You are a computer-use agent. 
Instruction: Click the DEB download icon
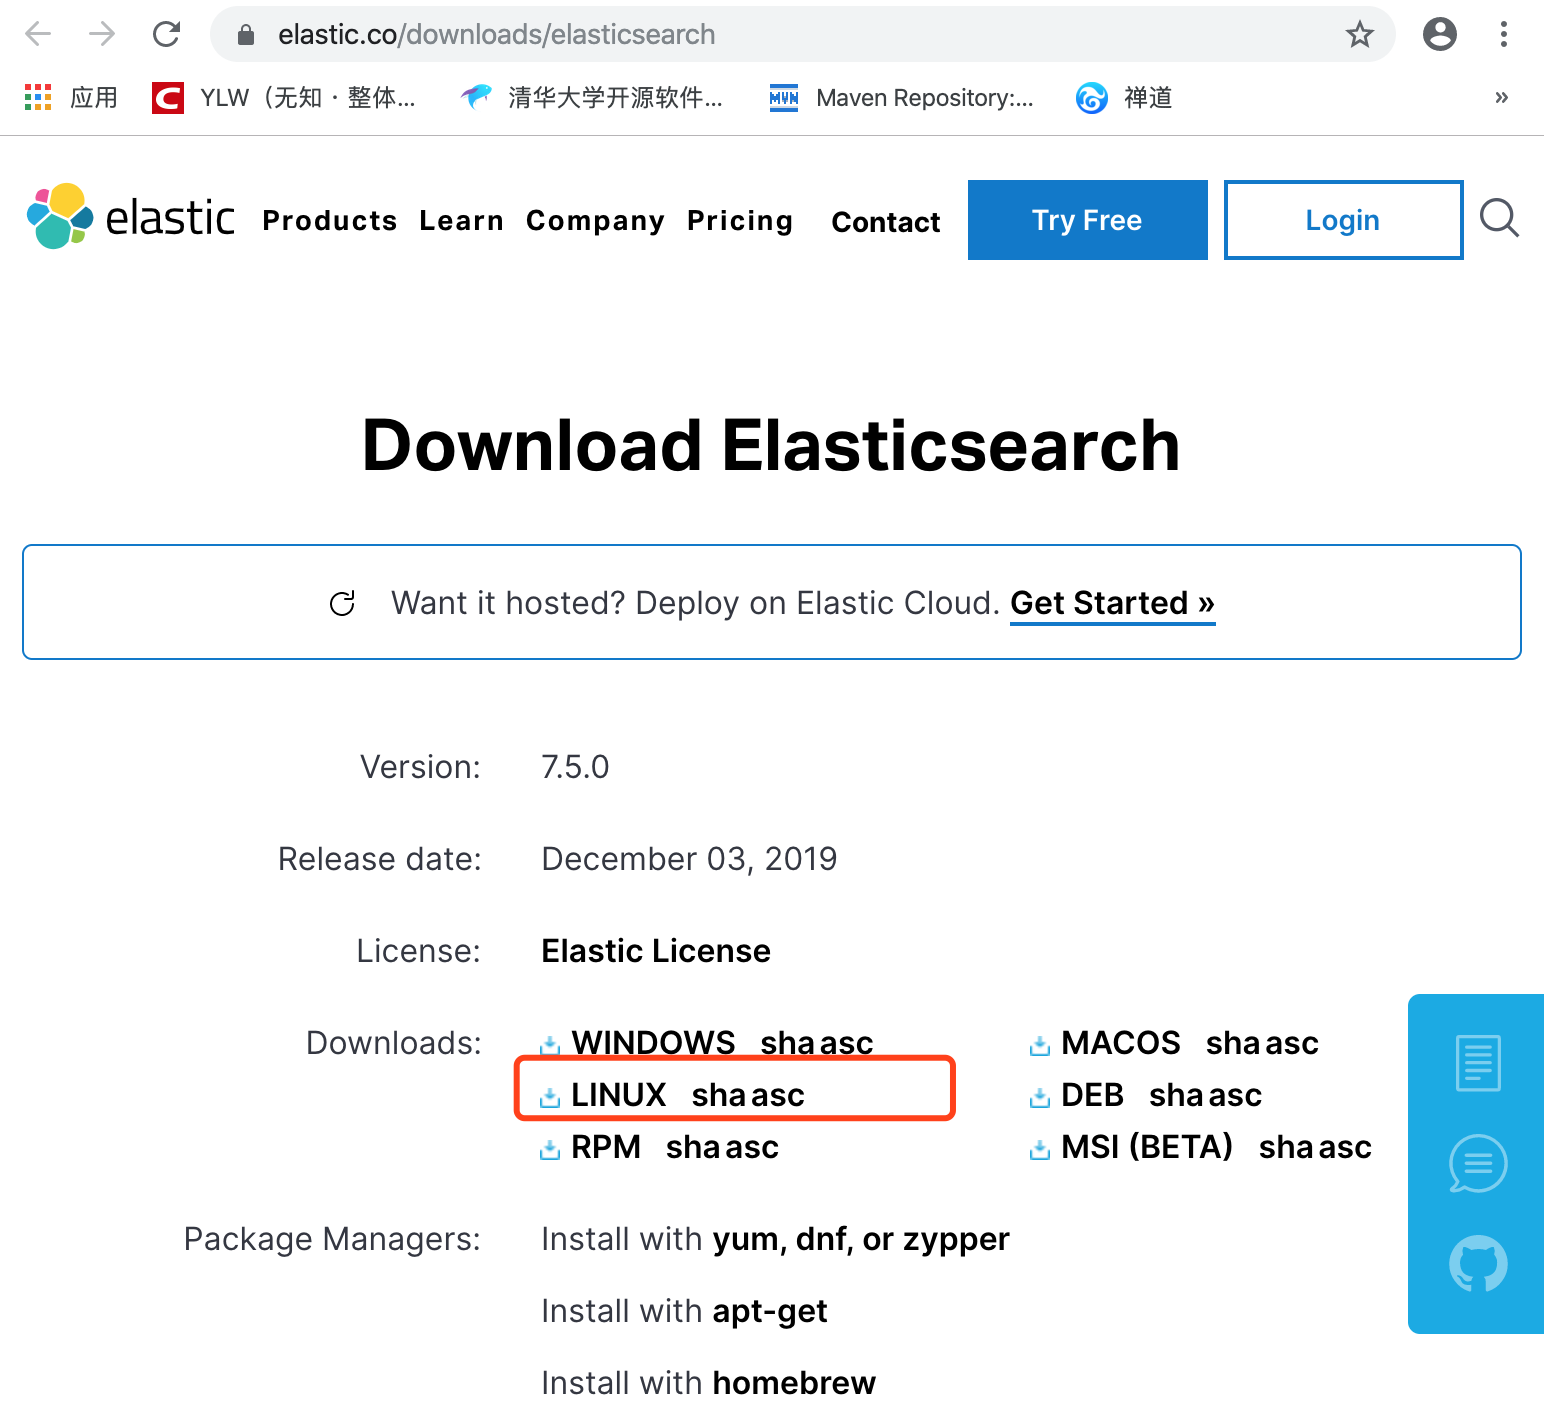point(1040,1098)
